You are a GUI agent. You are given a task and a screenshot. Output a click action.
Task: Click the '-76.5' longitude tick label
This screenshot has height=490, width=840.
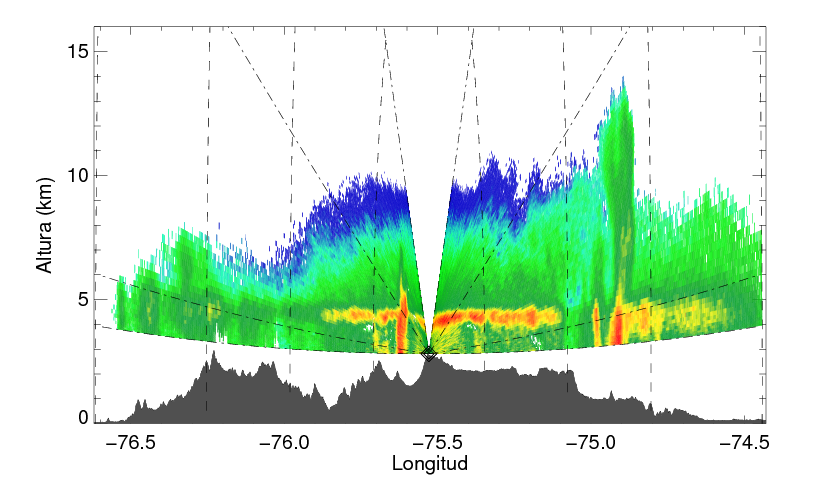(x=130, y=442)
